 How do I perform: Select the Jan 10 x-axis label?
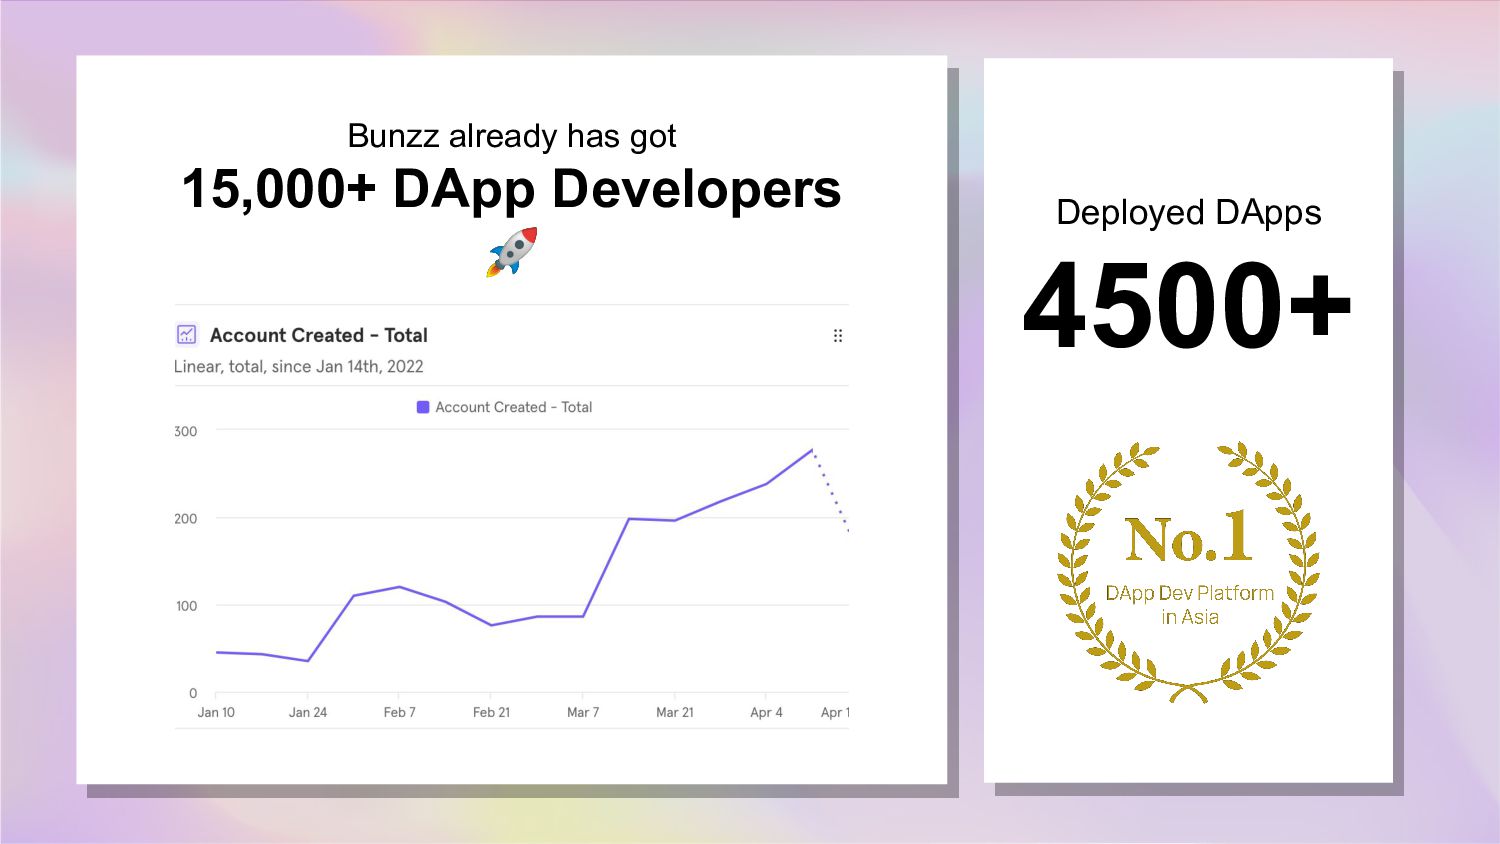pos(216,712)
